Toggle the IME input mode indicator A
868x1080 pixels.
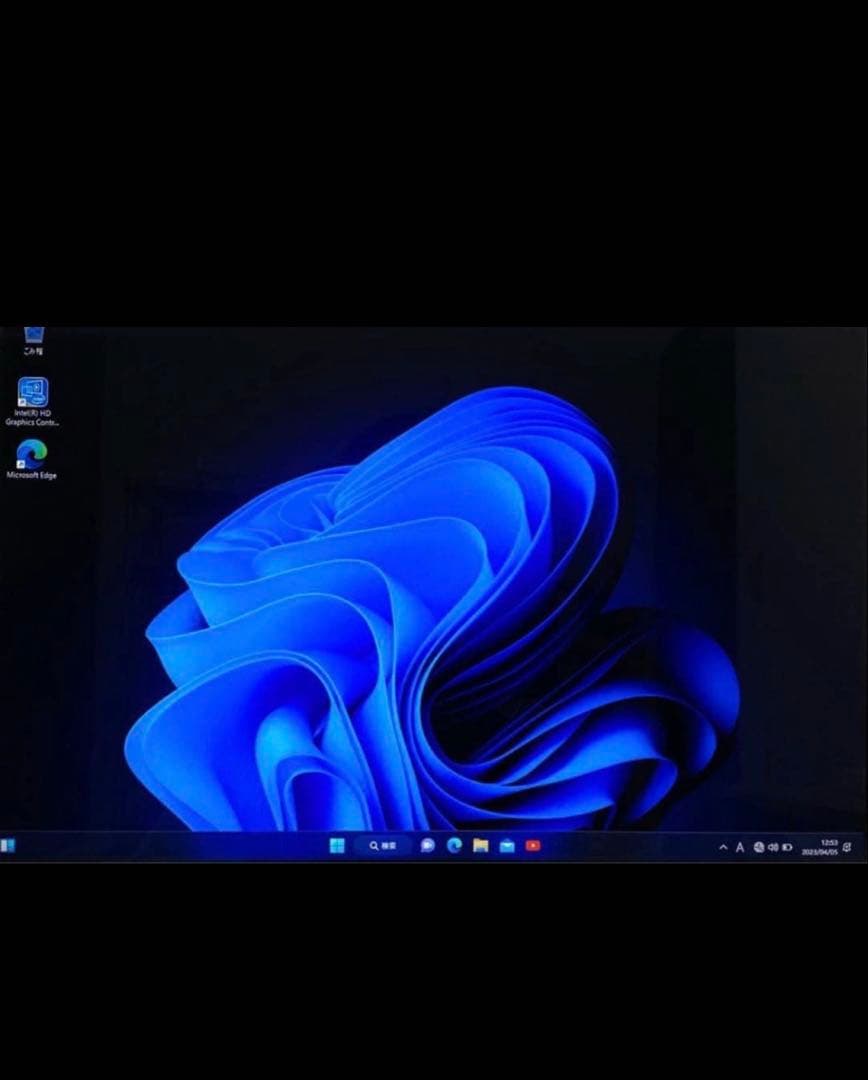point(740,847)
